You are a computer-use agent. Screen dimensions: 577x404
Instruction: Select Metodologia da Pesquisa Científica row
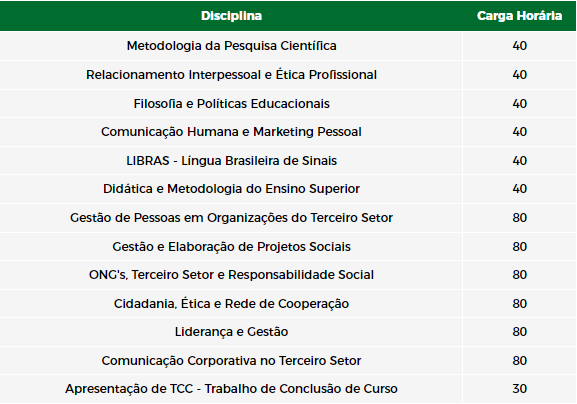(x=288, y=46)
